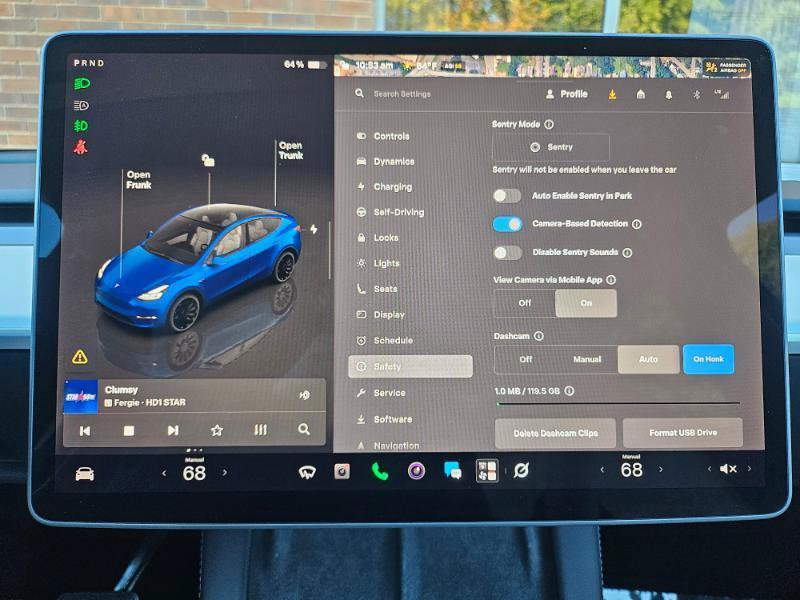Tap the charge port lightning icon beside car
The width and height of the screenshot is (800, 600).
313,230
